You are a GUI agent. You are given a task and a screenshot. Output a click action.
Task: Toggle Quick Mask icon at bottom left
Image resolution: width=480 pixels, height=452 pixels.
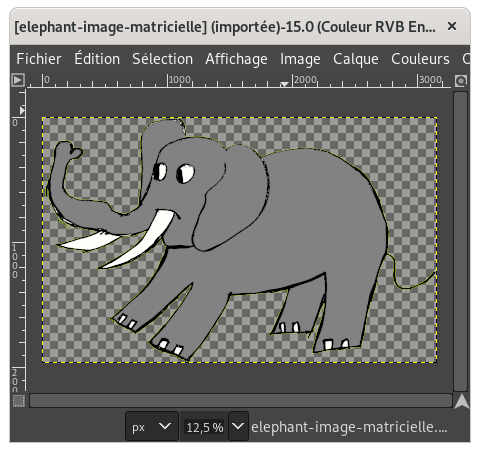19,401
